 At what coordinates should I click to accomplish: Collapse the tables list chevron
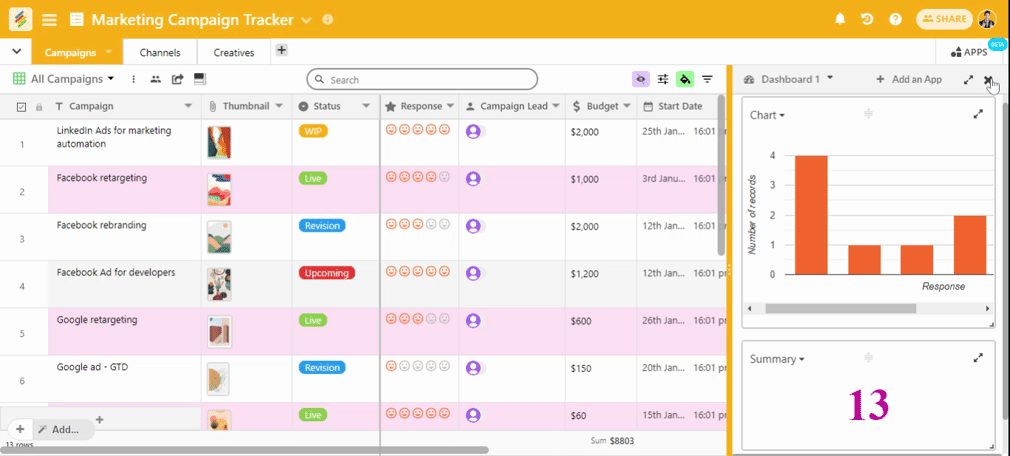click(16, 52)
